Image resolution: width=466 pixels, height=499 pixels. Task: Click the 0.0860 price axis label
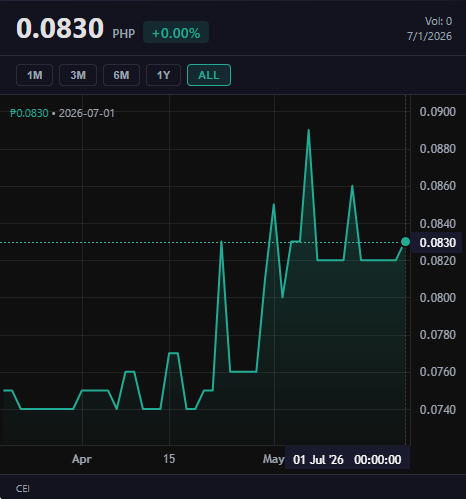(x=438, y=186)
